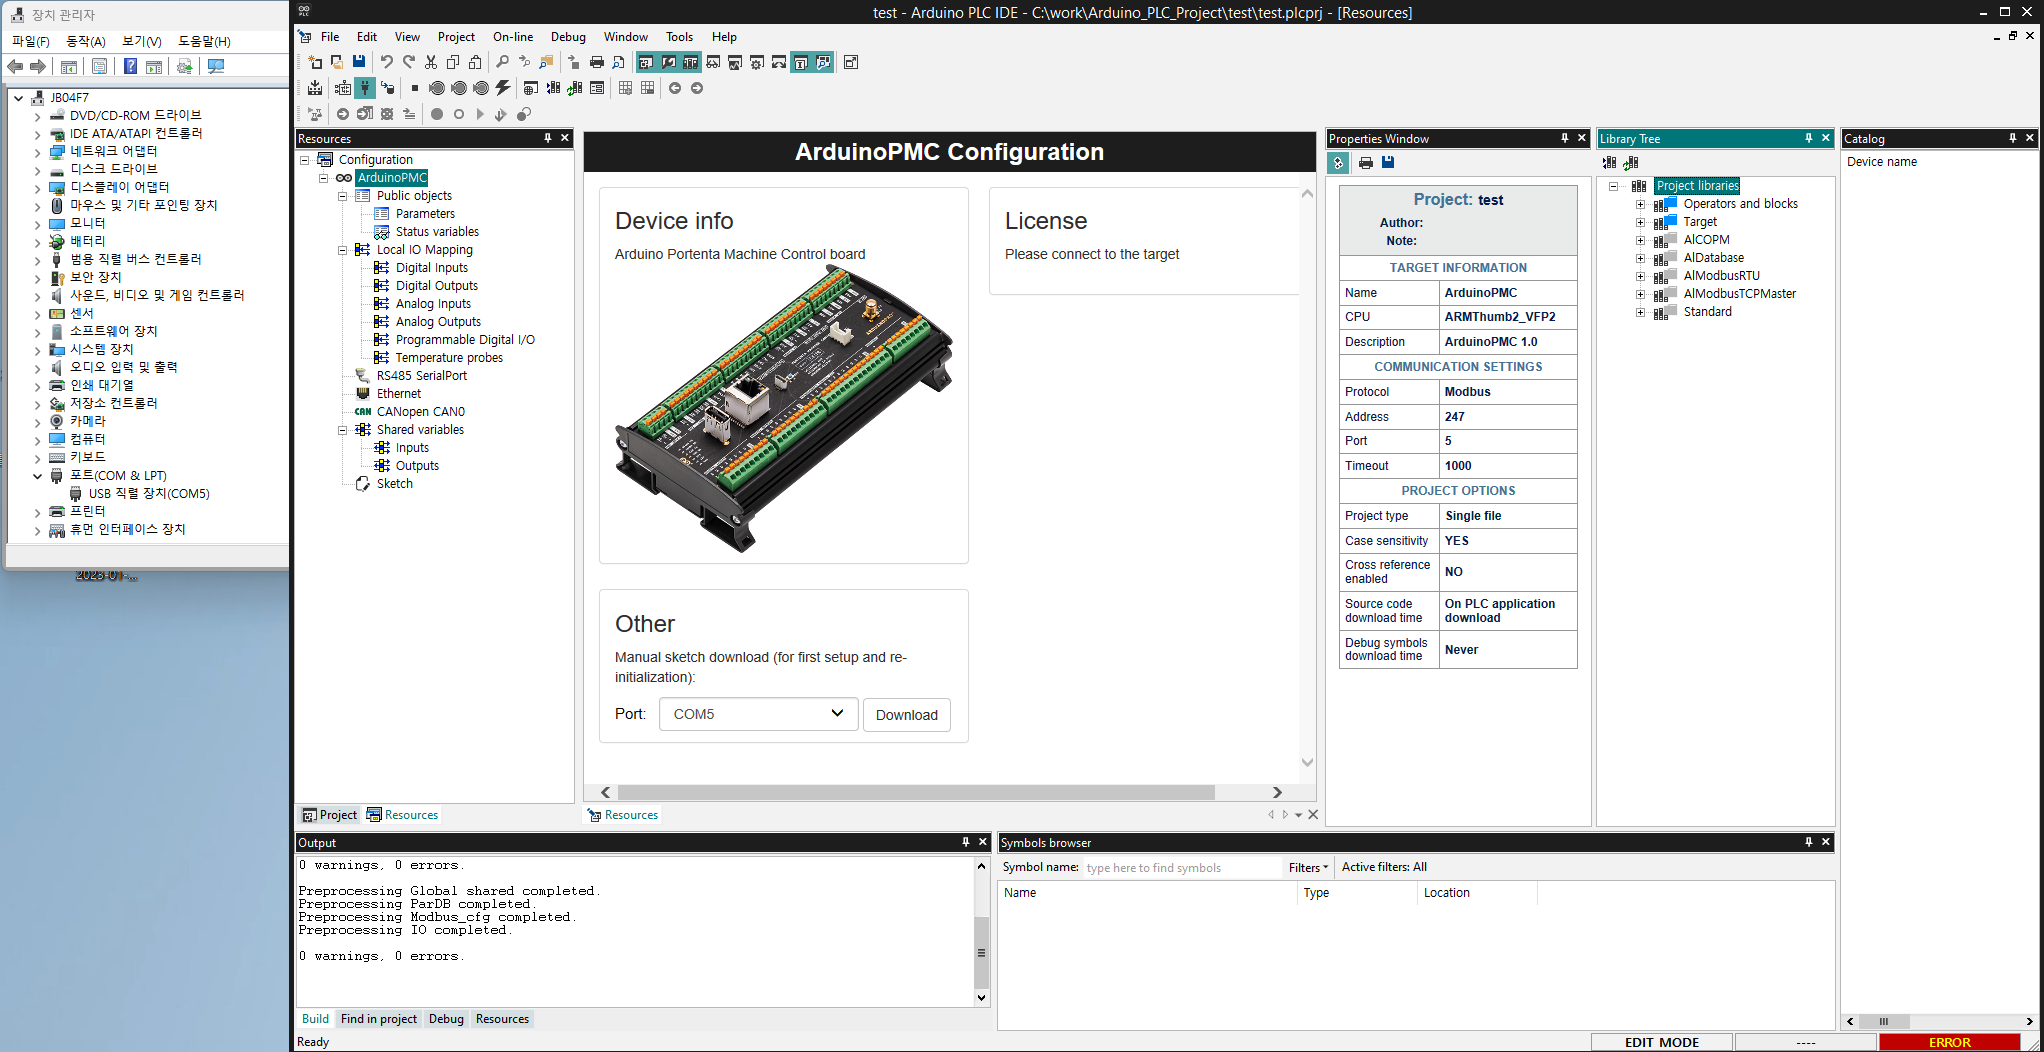Click the Print printer icon
Image resolution: width=2044 pixels, height=1052 pixels.
pyautogui.click(x=597, y=62)
